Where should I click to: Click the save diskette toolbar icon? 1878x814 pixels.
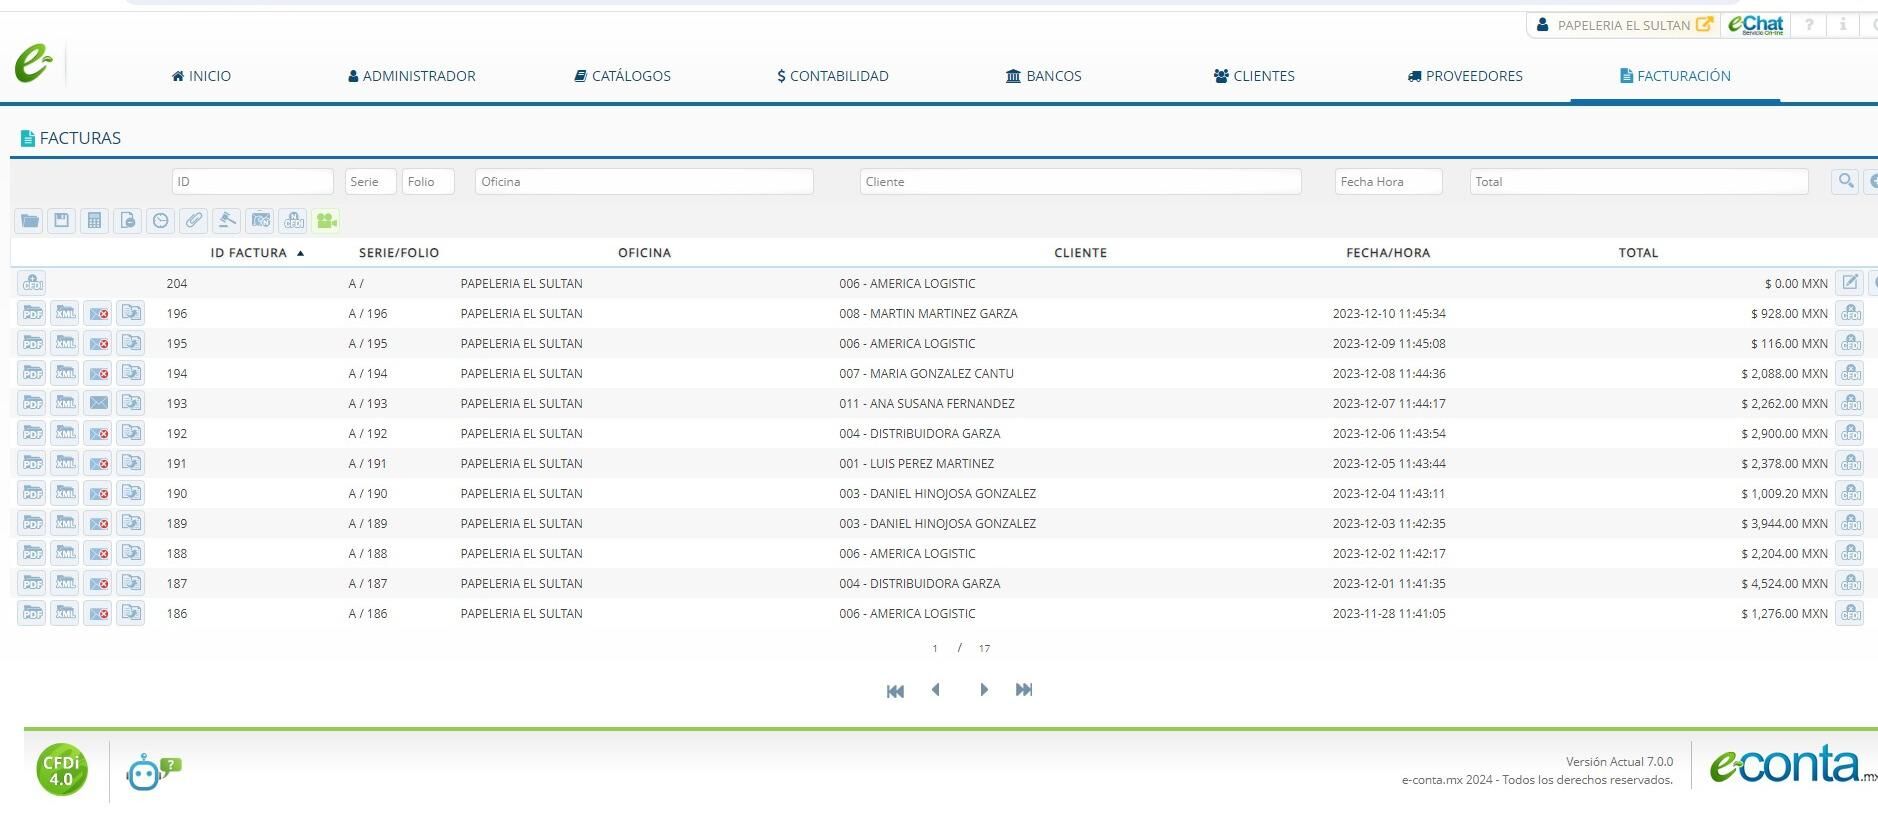tap(62, 221)
